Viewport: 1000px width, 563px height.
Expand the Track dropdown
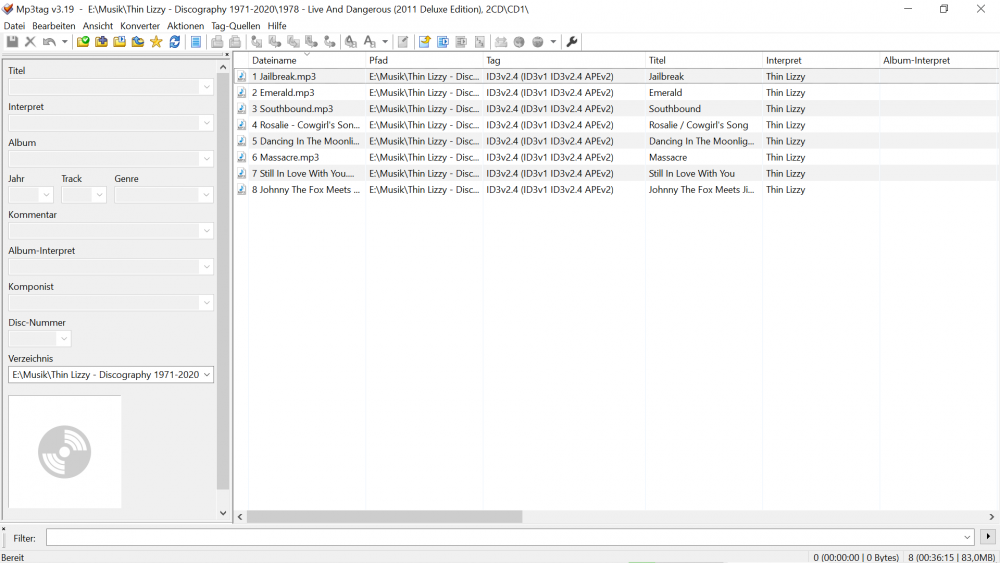tap(99, 195)
